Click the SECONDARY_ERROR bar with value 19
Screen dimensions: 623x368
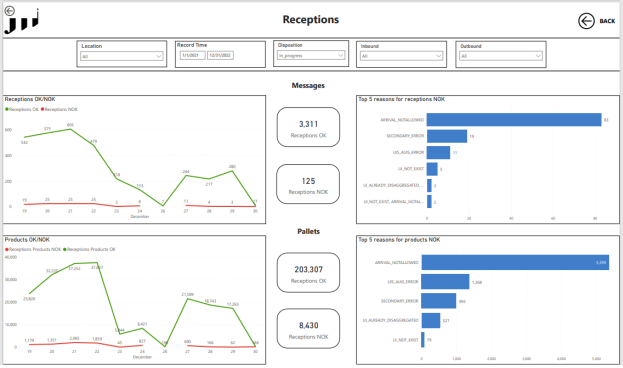click(x=447, y=136)
